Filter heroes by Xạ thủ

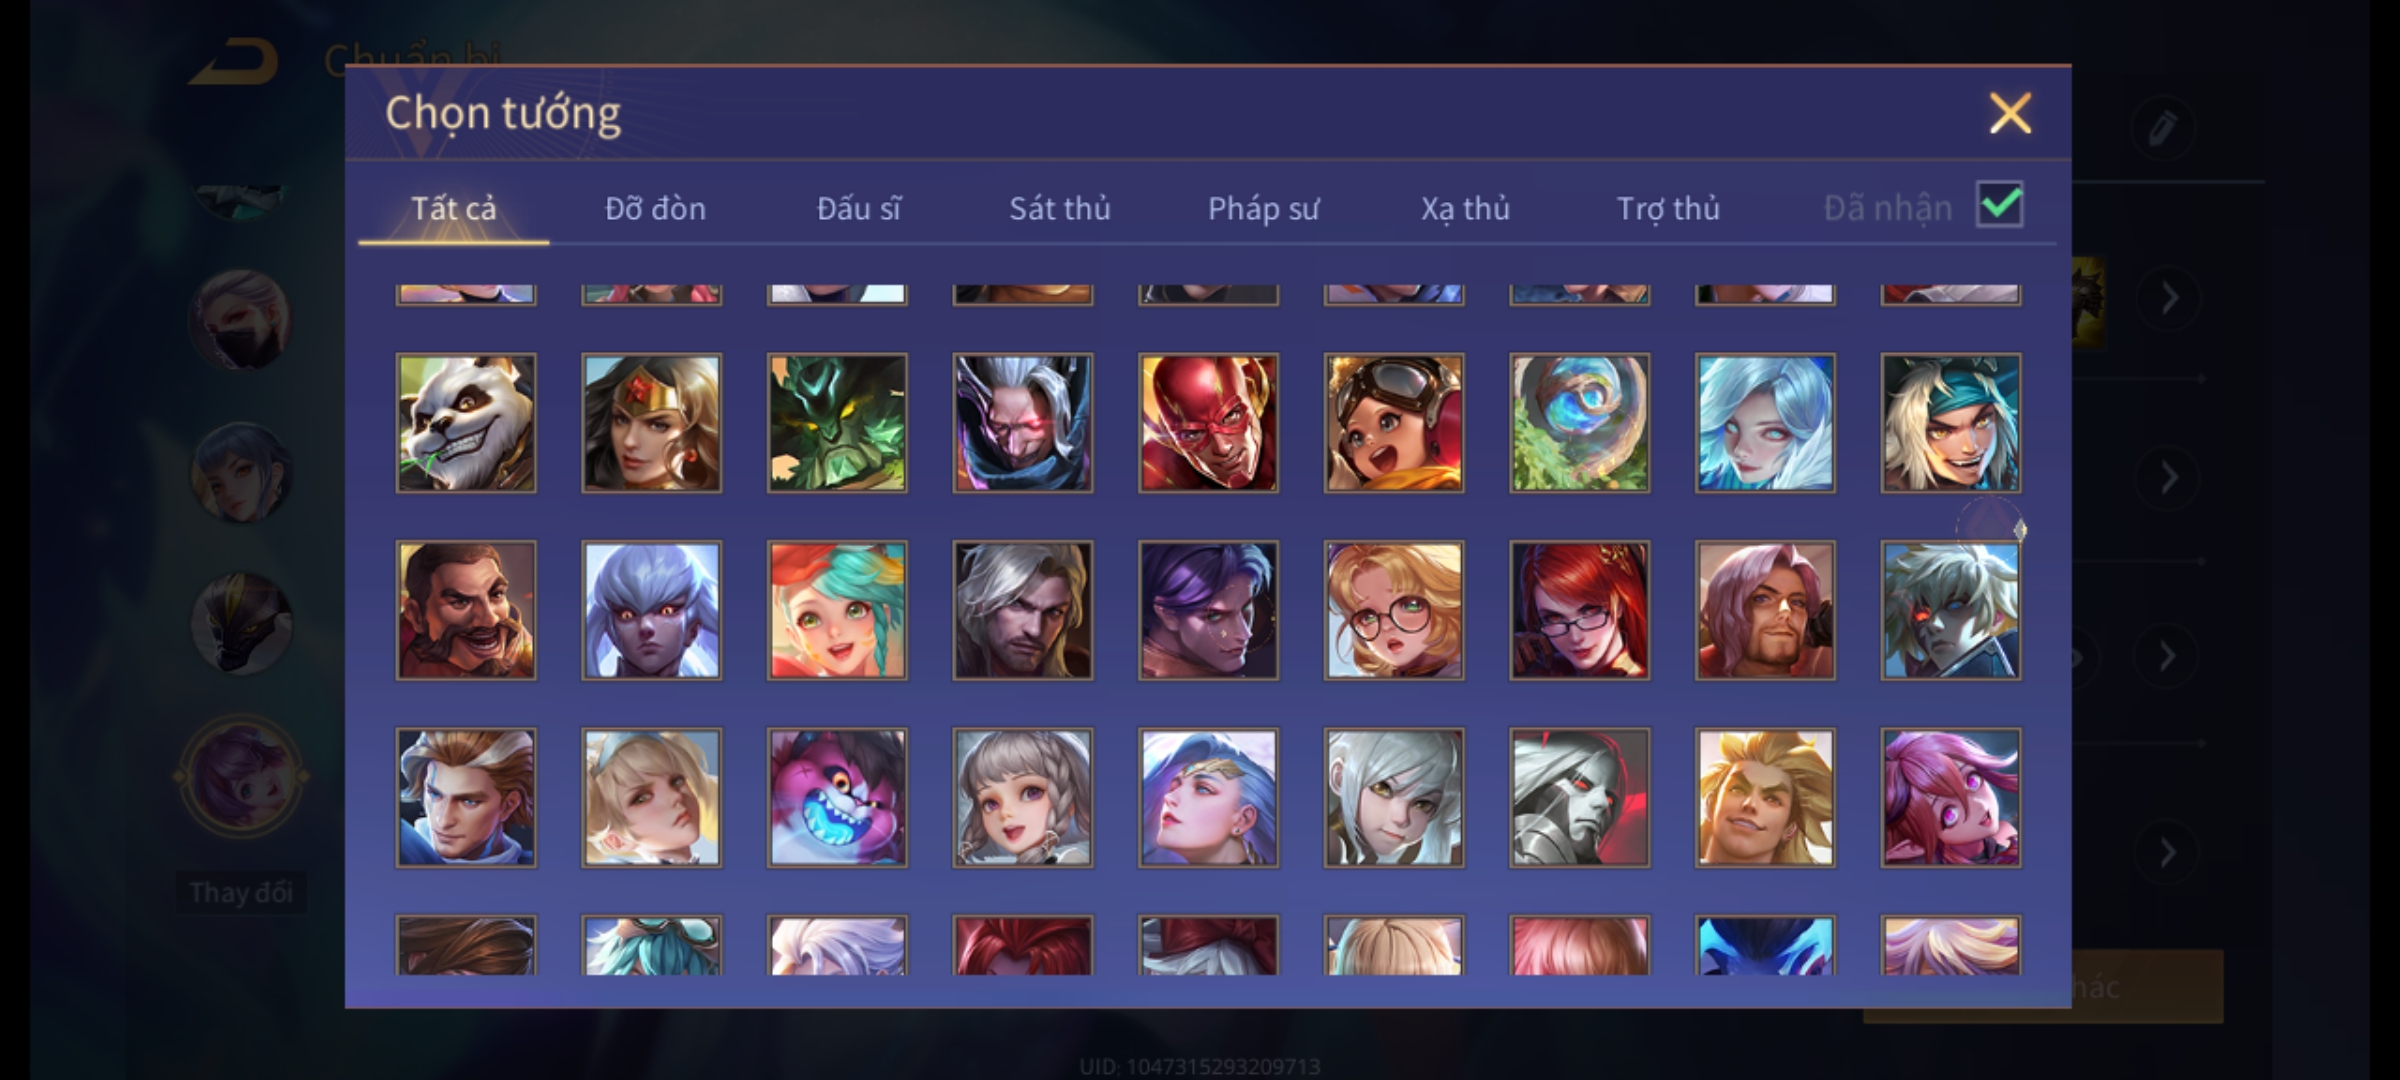pos(1465,208)
